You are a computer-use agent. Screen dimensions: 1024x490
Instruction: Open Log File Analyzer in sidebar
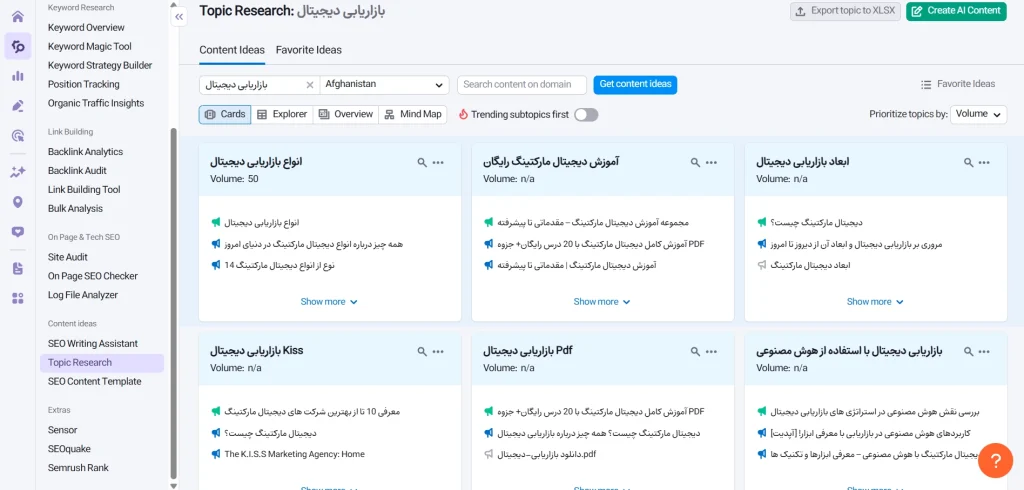[x=83, y=295]
